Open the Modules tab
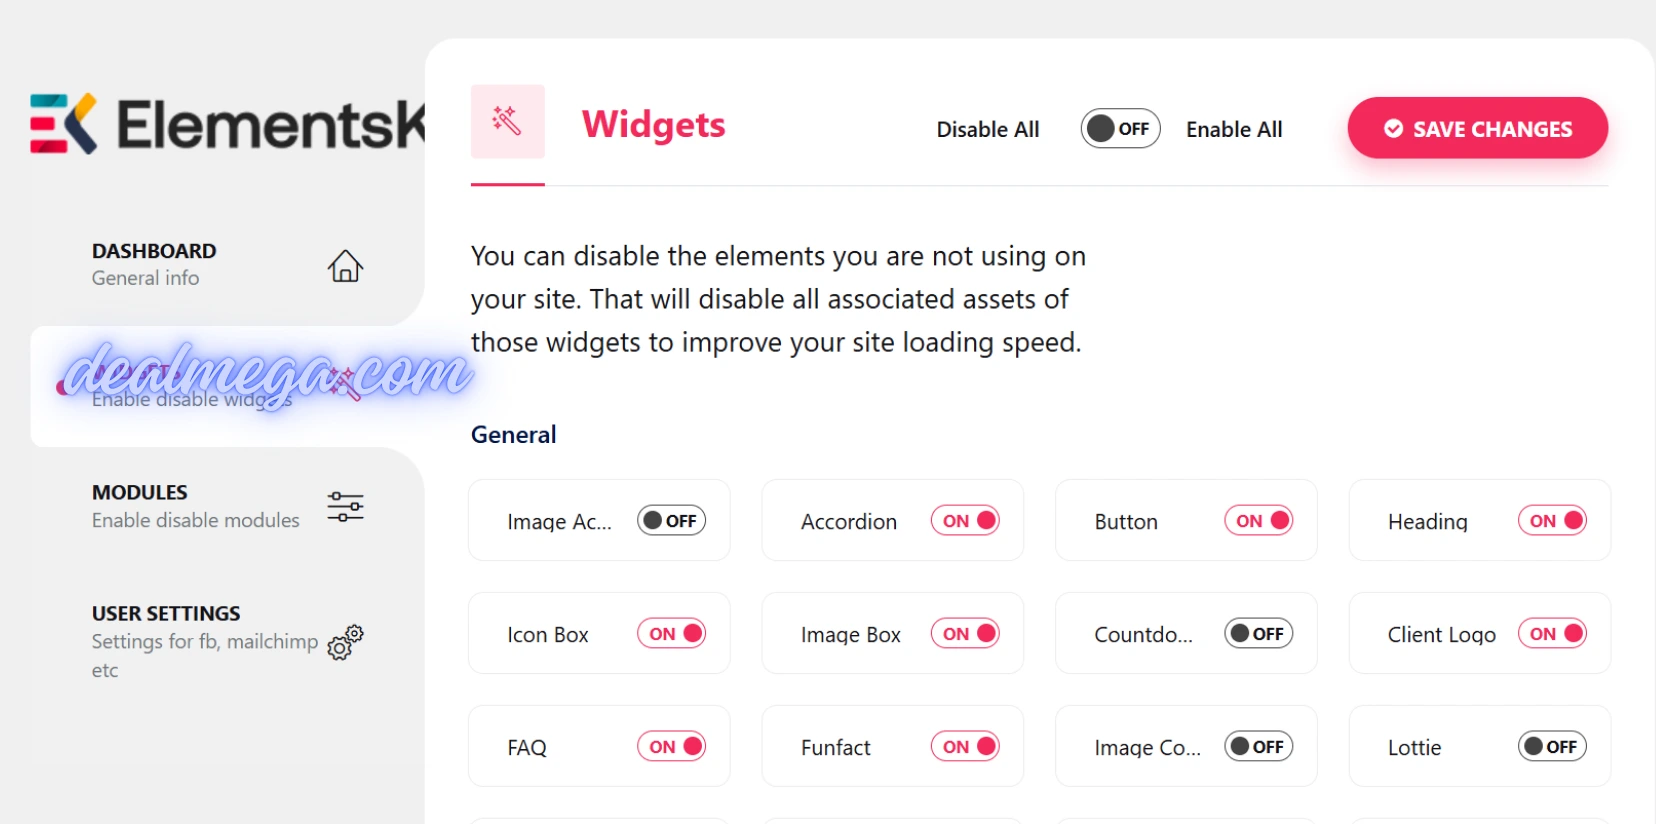The width and height of the screenshot is (1656, 824). tap(195, 506)
